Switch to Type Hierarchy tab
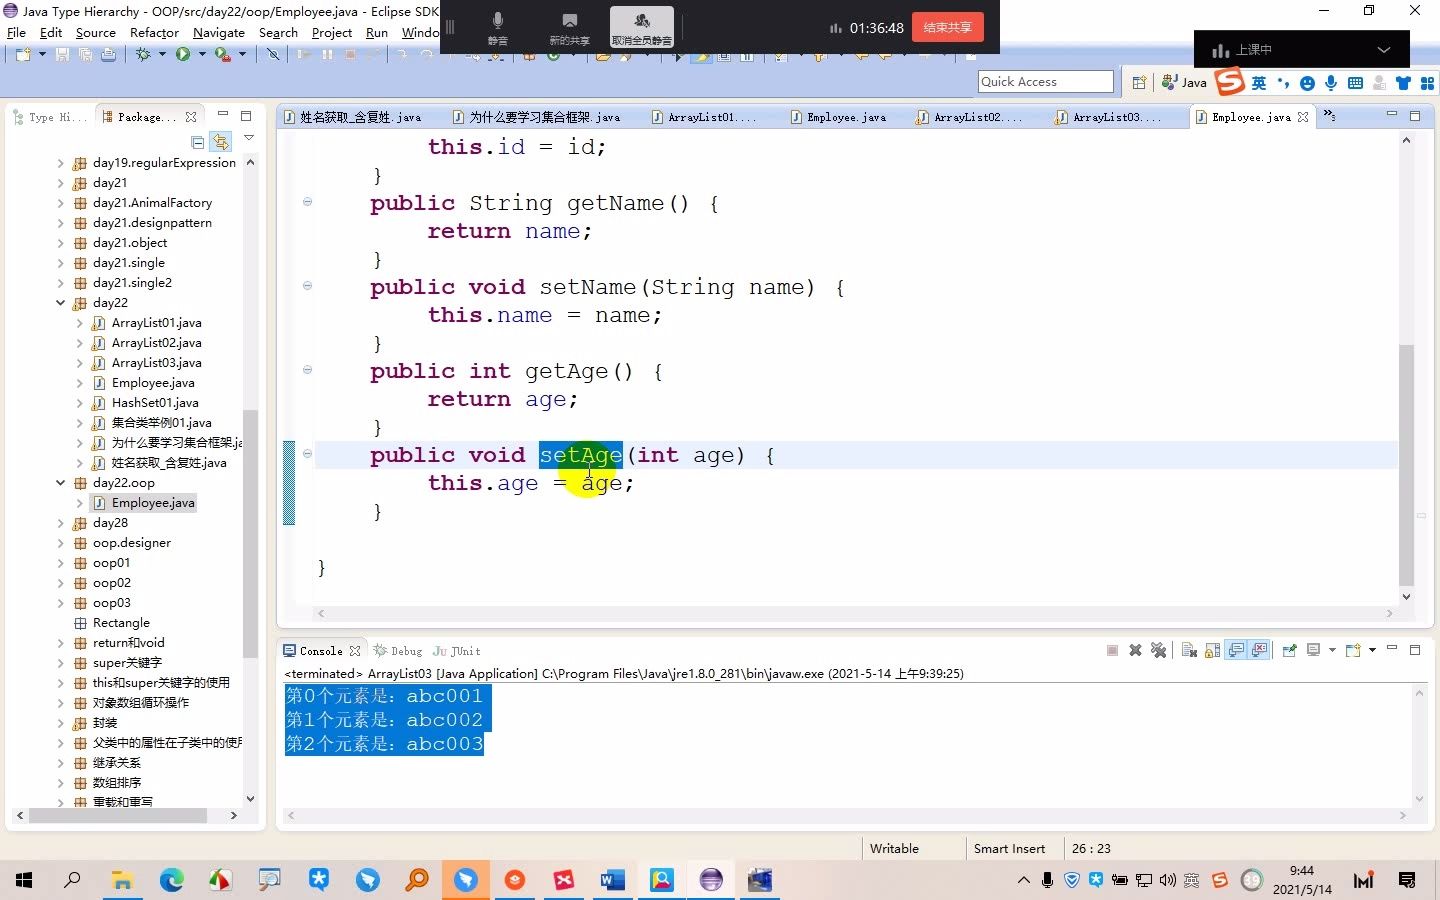Viewport: 1440px width, 900px height. [x=50, y=117]
